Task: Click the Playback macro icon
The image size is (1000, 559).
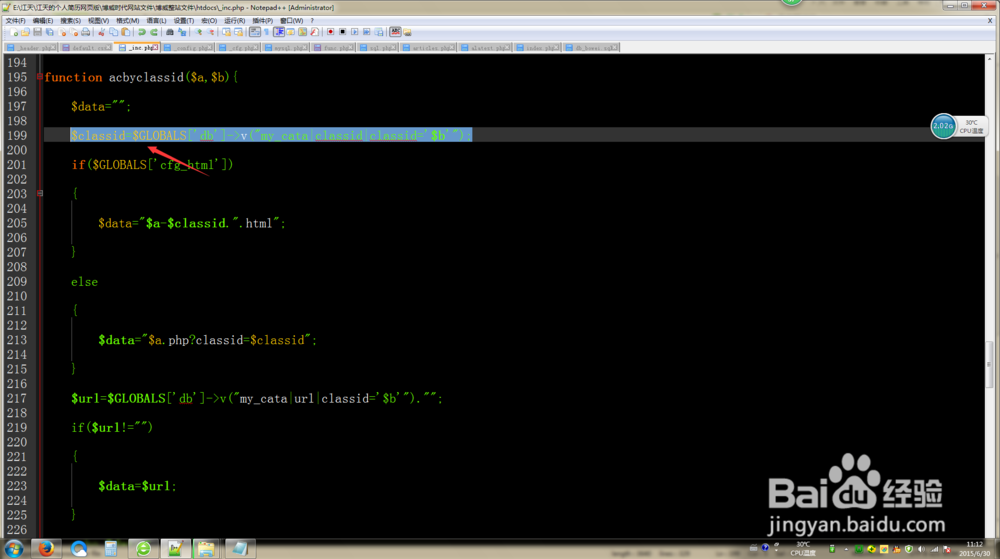Action: 355,32
